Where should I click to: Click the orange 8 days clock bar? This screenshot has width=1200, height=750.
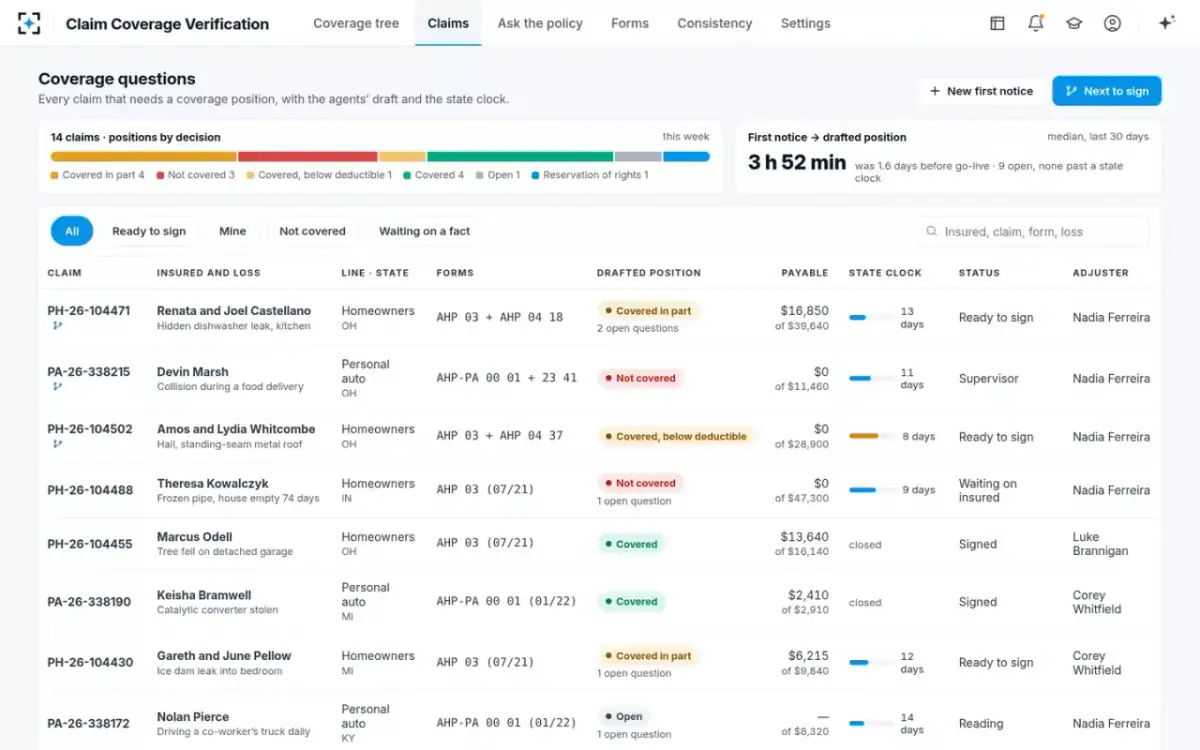tap(870, 436)
